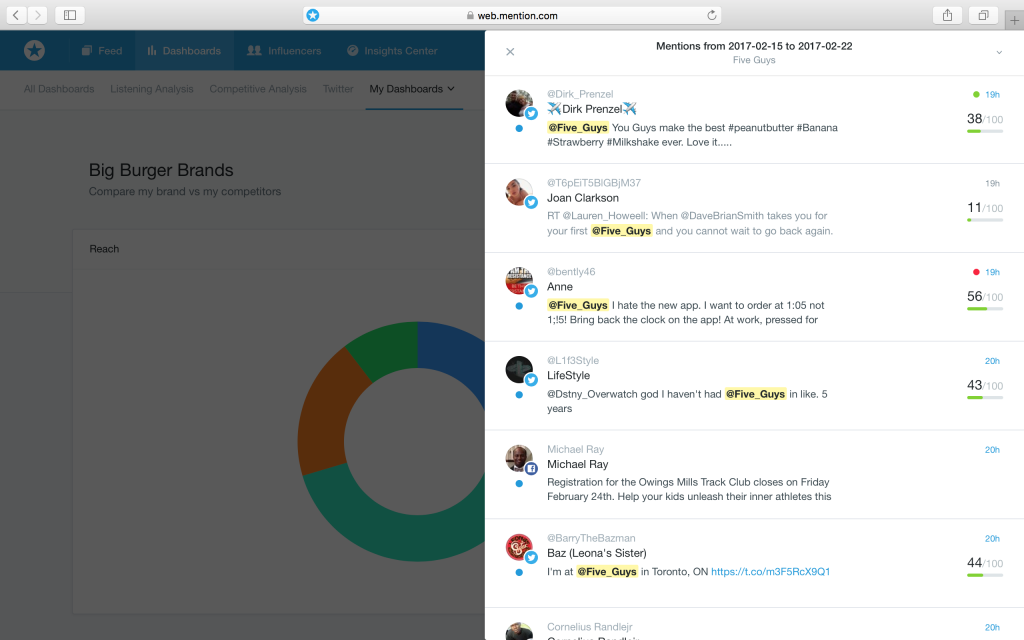1024x640 pixels.
Task: Toggle unread dot under Baz's avatar
Action: pyautogui.click(x=519, y=573)
